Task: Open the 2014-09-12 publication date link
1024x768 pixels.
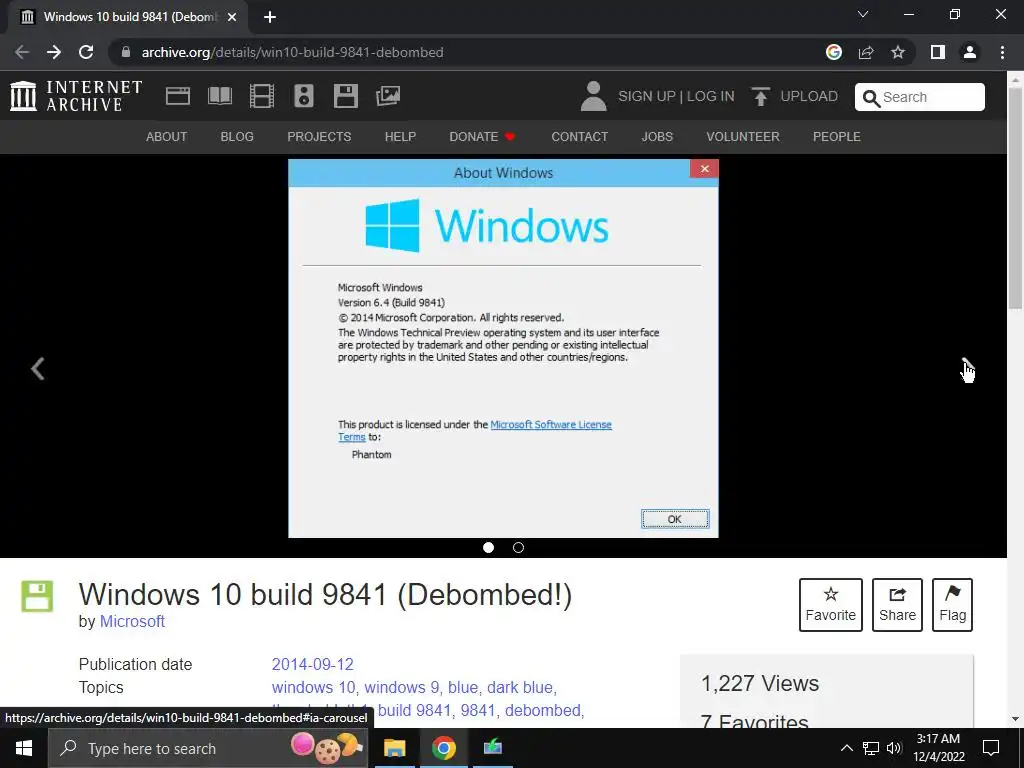Action: coord(312,664)
